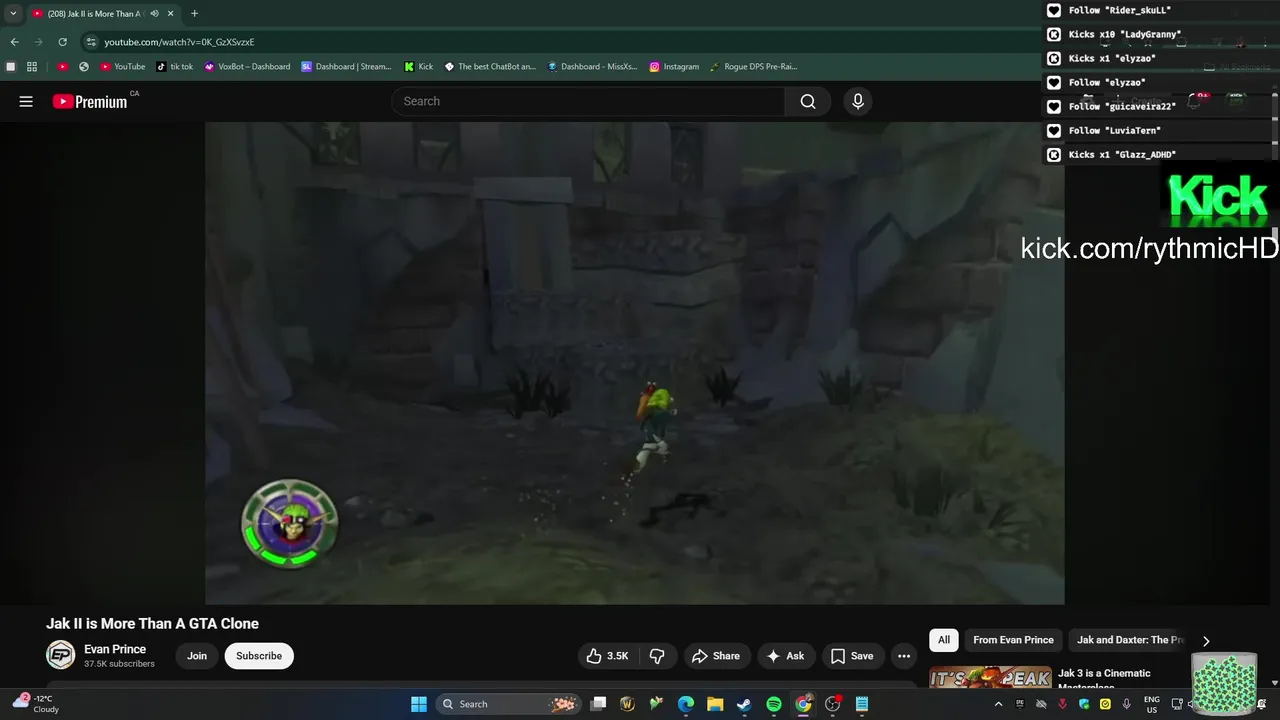This screenshot has width=1280, height=720.
Task: Share the video
Action: [716, 656]
